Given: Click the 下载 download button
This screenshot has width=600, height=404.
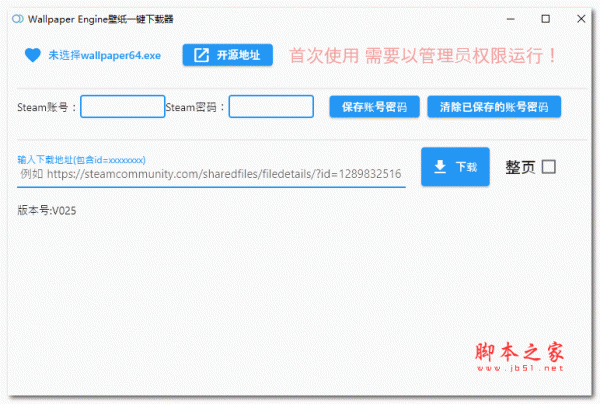Looking at the screenshot, I should [455, 167].
